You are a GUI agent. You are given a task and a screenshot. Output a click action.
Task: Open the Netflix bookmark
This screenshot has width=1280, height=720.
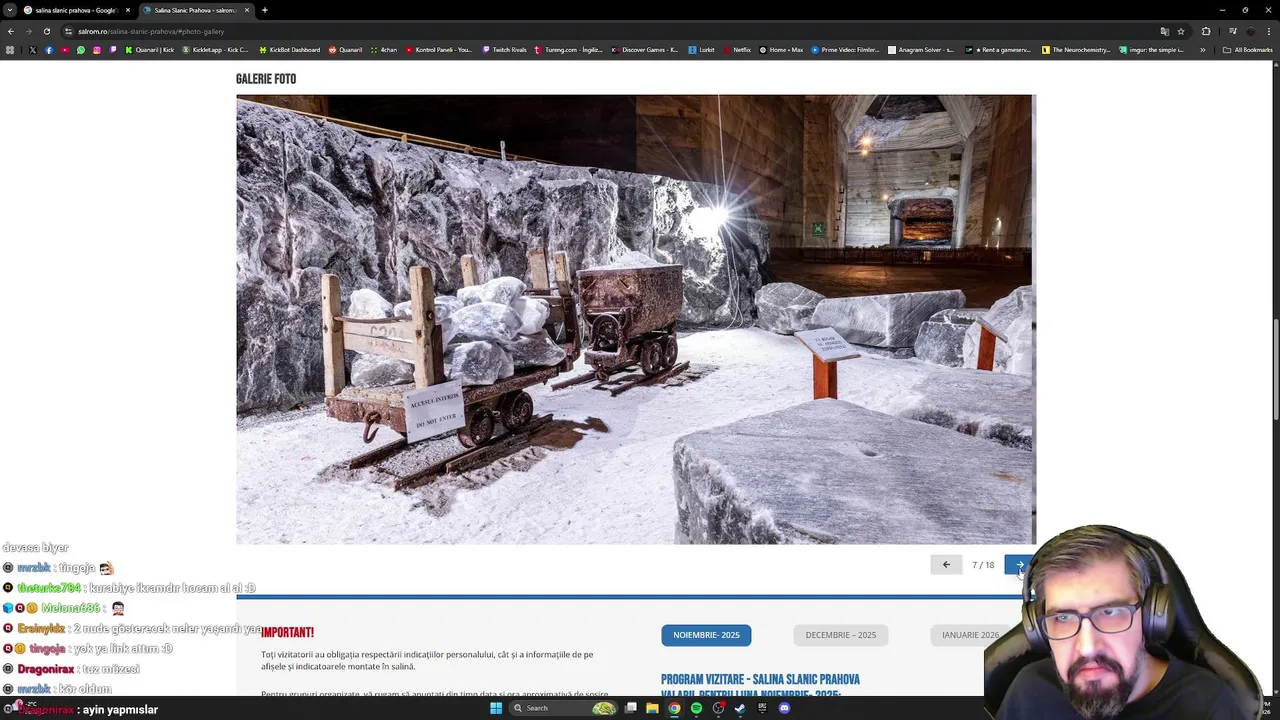737,49
